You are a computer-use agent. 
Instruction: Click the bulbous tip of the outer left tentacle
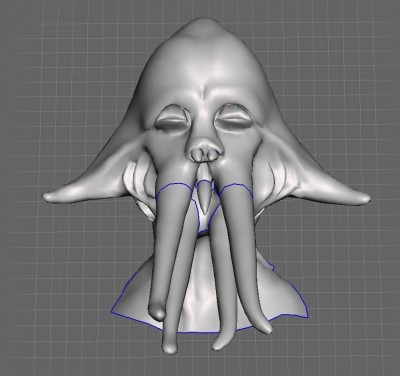point(157,312)
